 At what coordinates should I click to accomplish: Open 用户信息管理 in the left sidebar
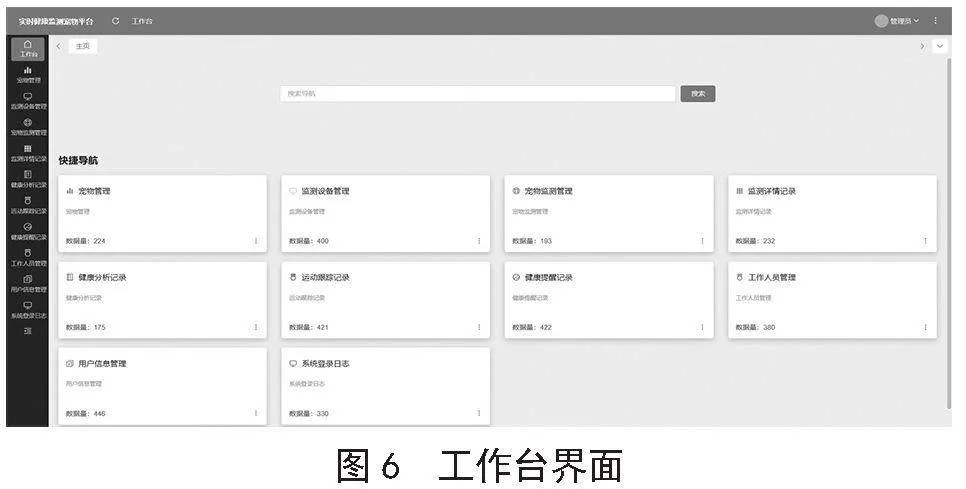tap(28, 284)
